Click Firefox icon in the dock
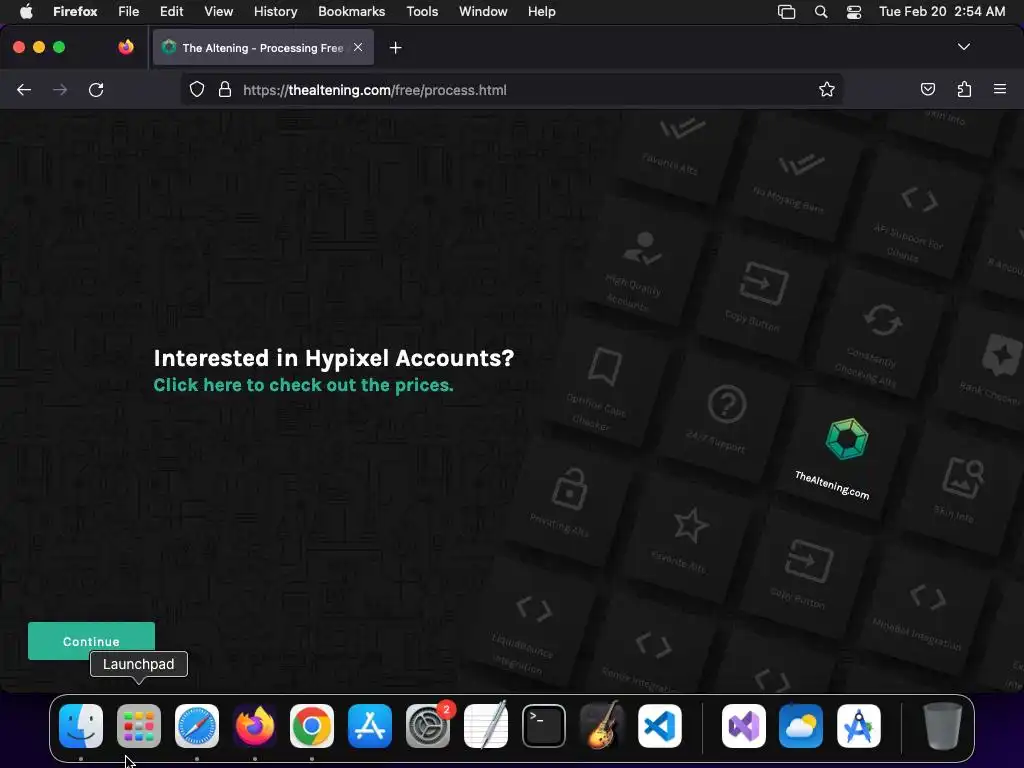Screen dimensions: 1024x768 [255, 726]
